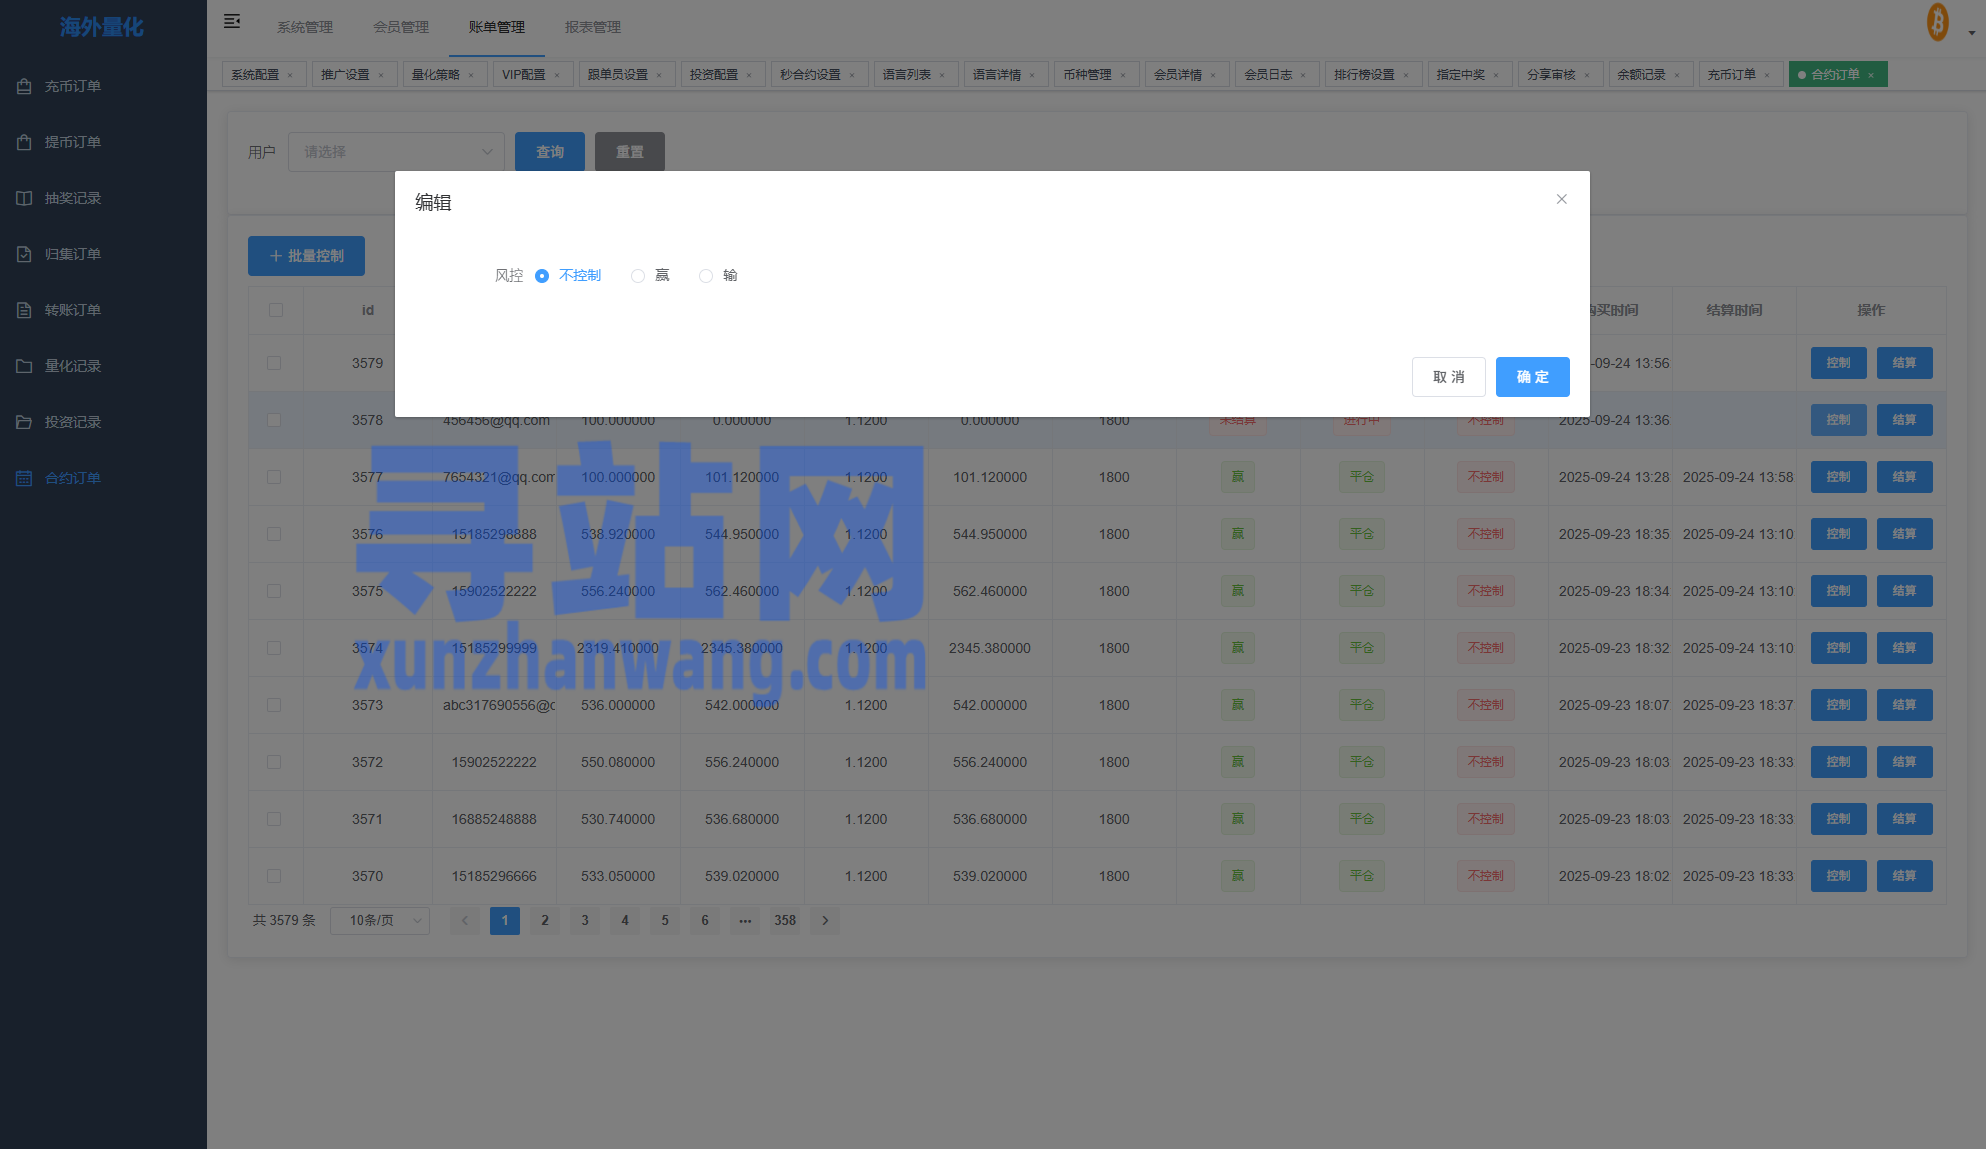Click the sidebar collapse hamburger icon
This screenshot has width=1986, height=1149.
point(232,21)
